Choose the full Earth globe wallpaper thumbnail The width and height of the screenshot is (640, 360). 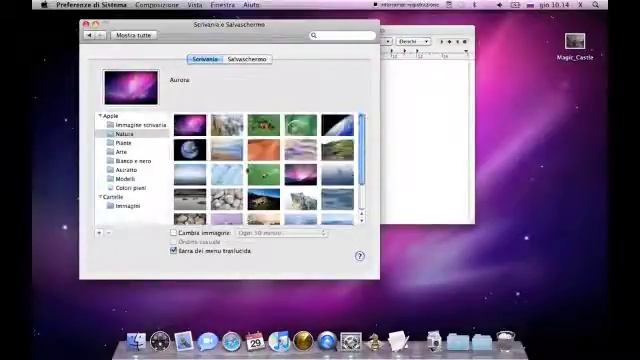[x=190, y=150]
